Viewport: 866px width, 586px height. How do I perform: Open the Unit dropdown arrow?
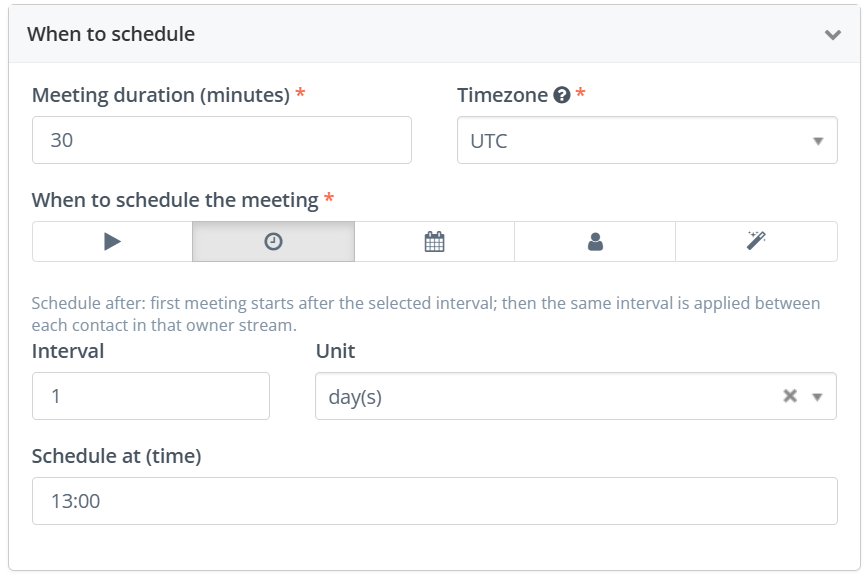(817, 397)
